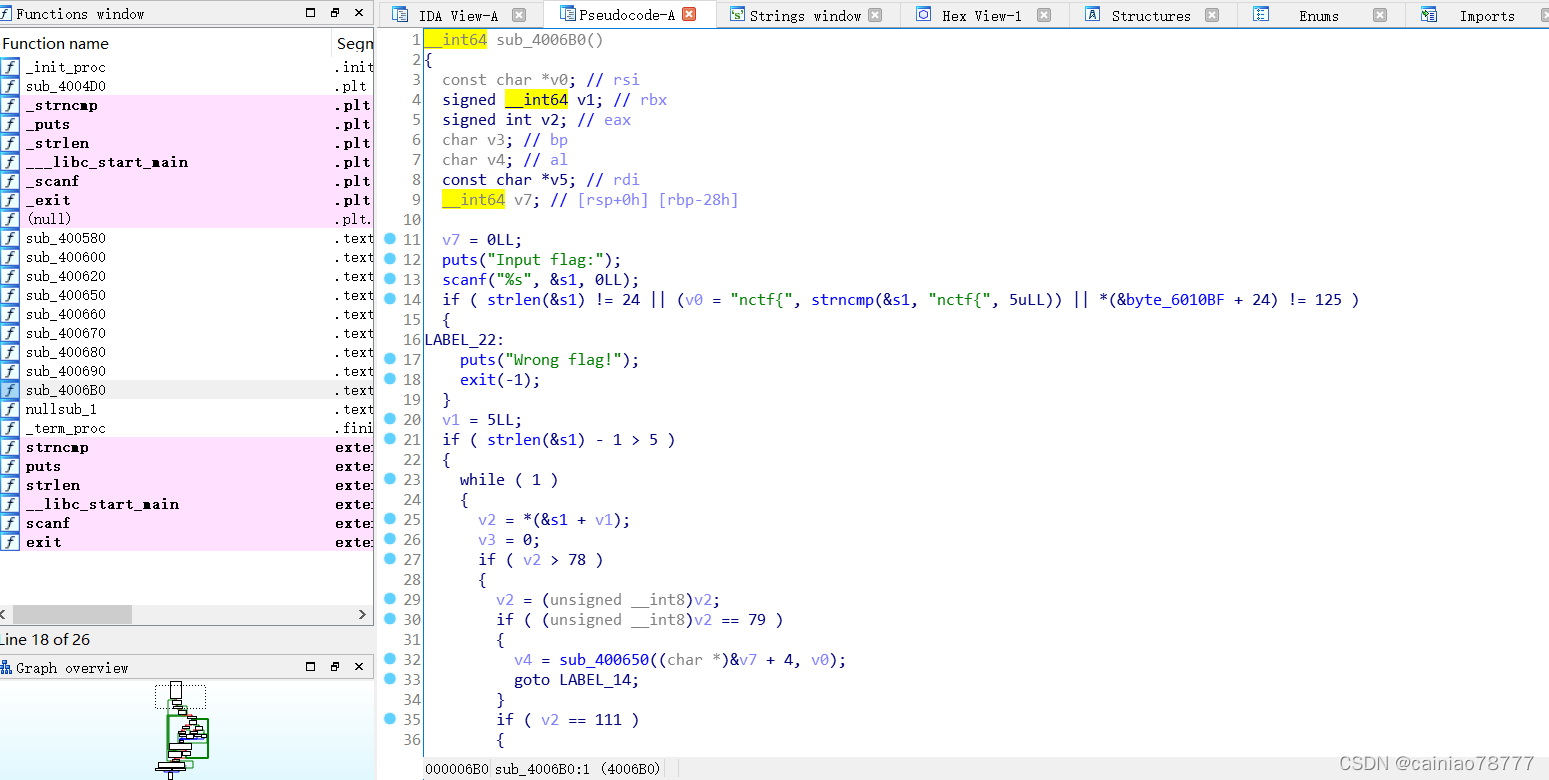The width and height of the screenshot is (1549, 780).
Task: Float the Graph overview panel
Action: [x=335, y=667]
